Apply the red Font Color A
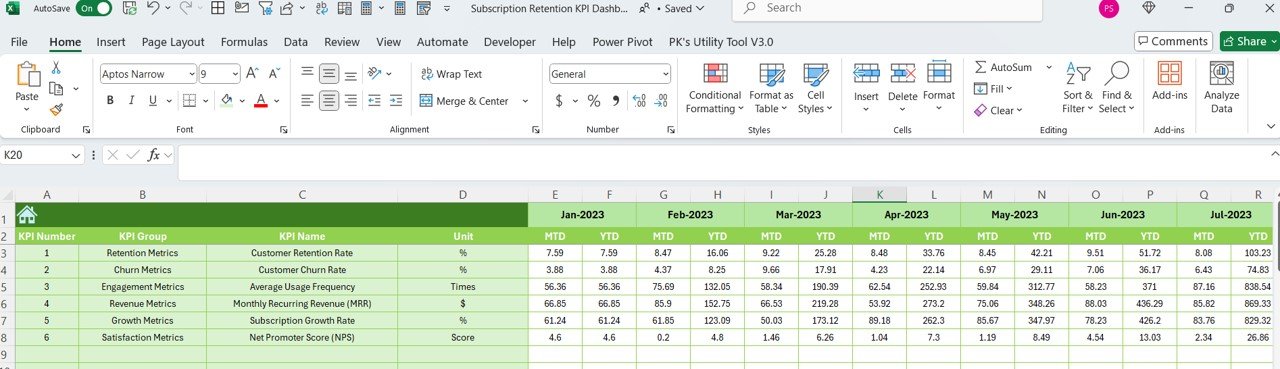 (260, 101)
